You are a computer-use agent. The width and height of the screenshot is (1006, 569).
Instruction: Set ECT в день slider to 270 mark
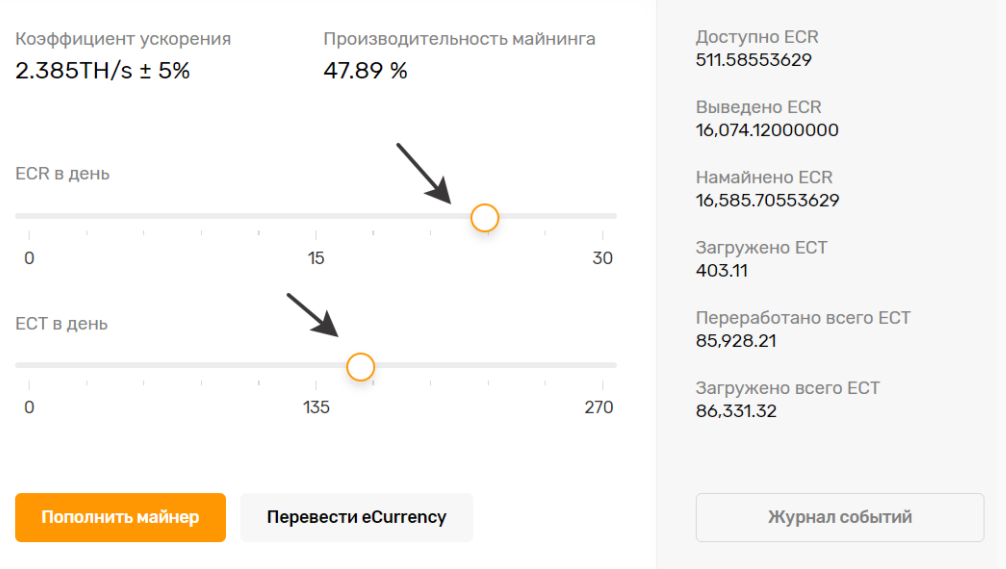[x=602, y=365]
